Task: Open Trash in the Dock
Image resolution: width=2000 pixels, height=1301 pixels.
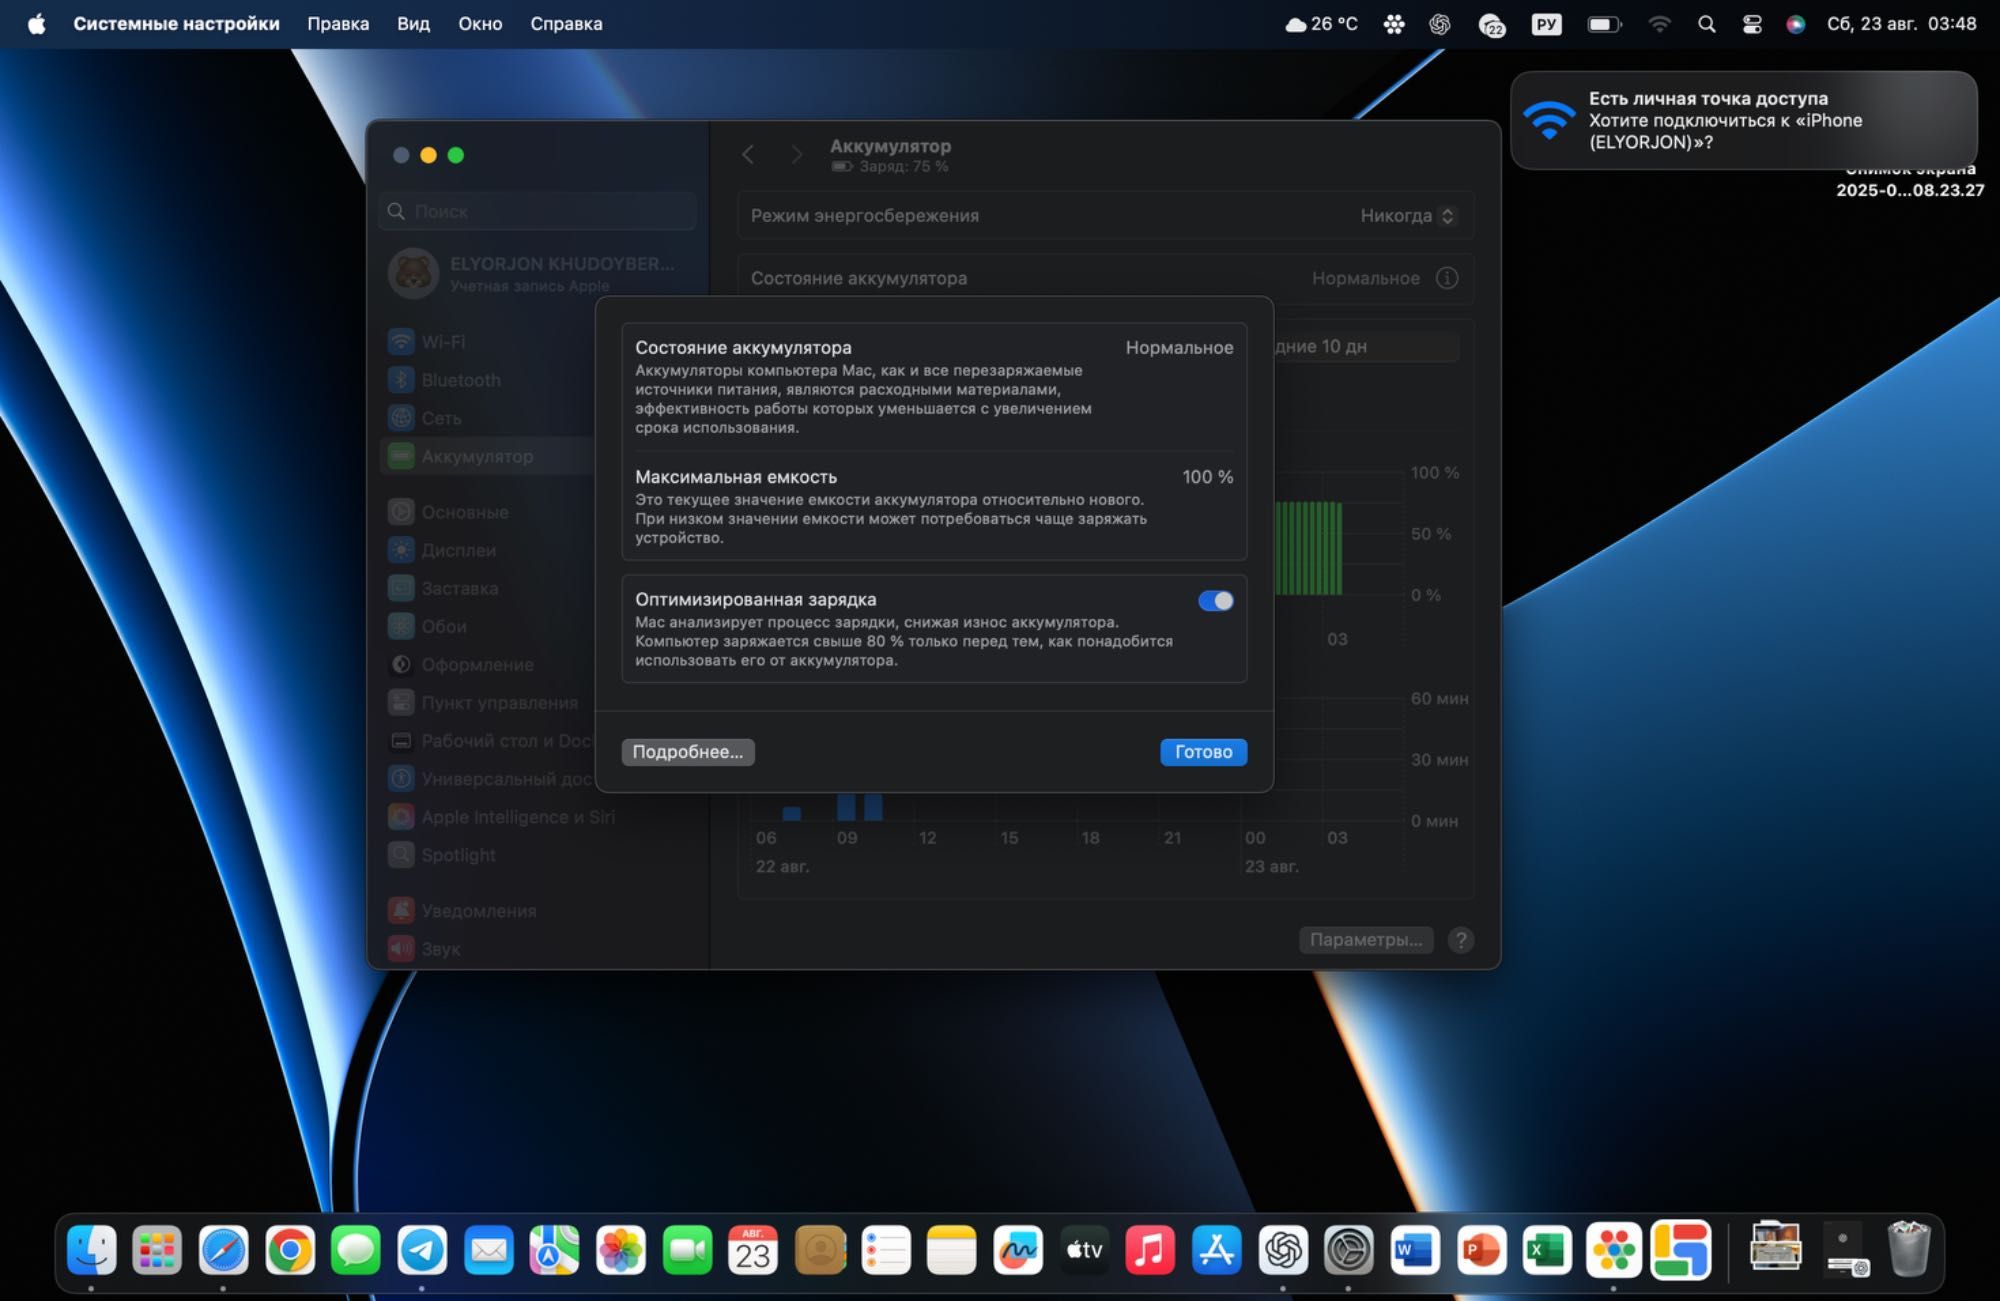Action: coord(1908,1249)
